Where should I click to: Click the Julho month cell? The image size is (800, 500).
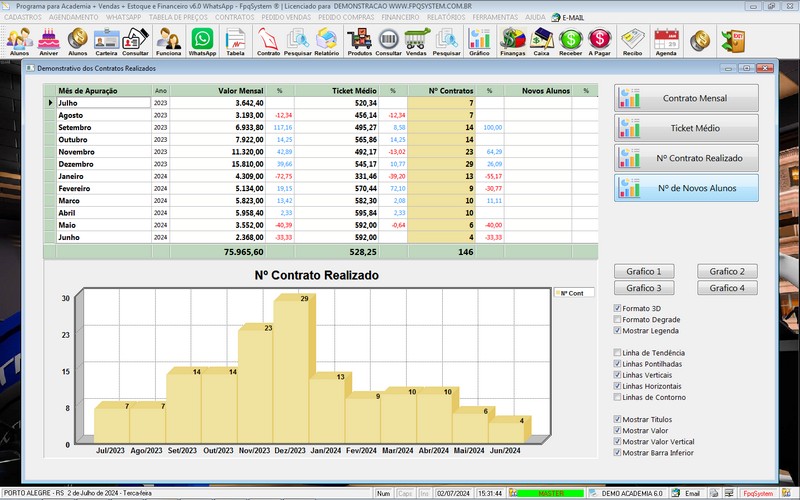(104, 103)
